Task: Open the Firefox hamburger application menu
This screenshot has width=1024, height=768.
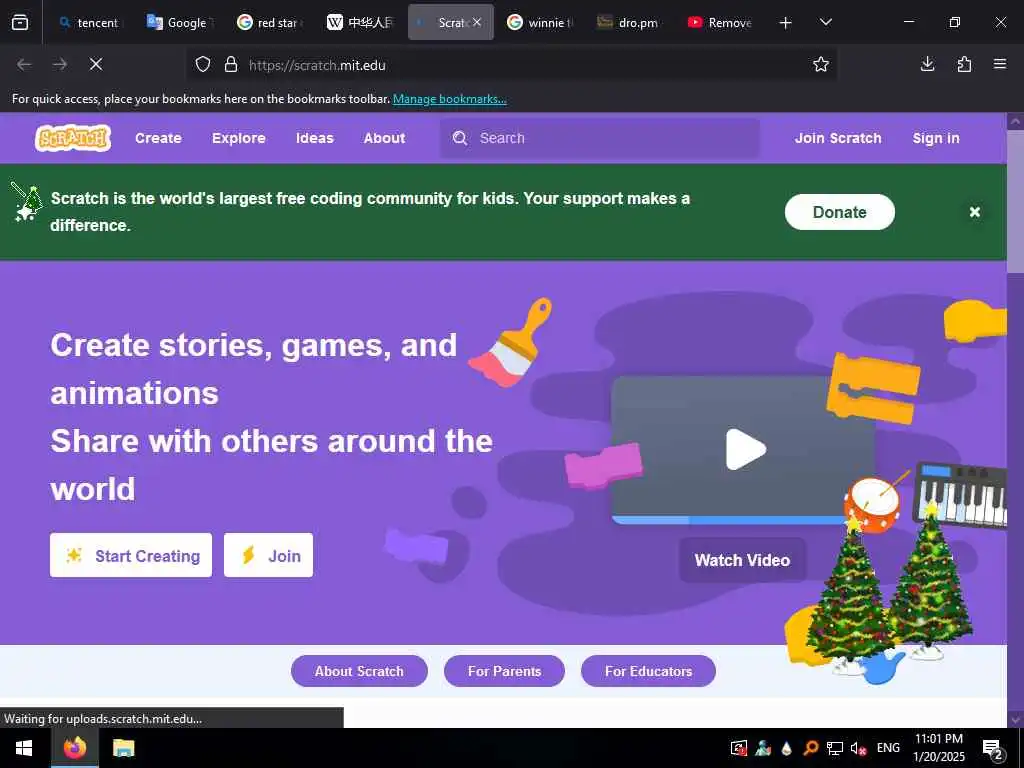Action: (1000, 64)
